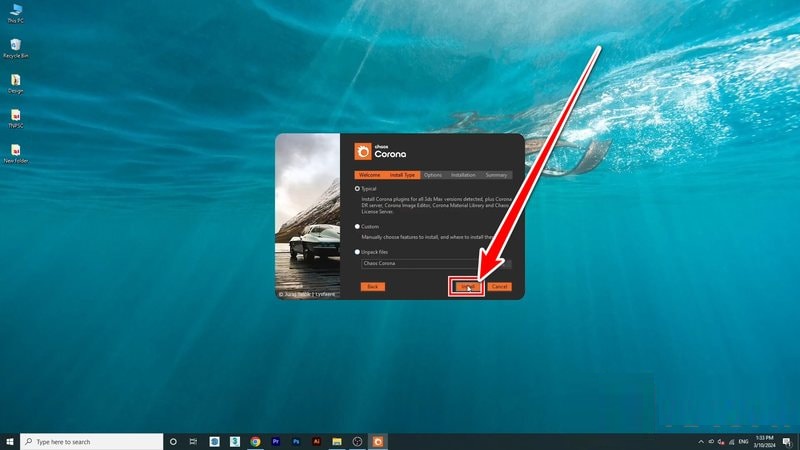Open the network status tray icon
The image size is (800, 450).
732,442
